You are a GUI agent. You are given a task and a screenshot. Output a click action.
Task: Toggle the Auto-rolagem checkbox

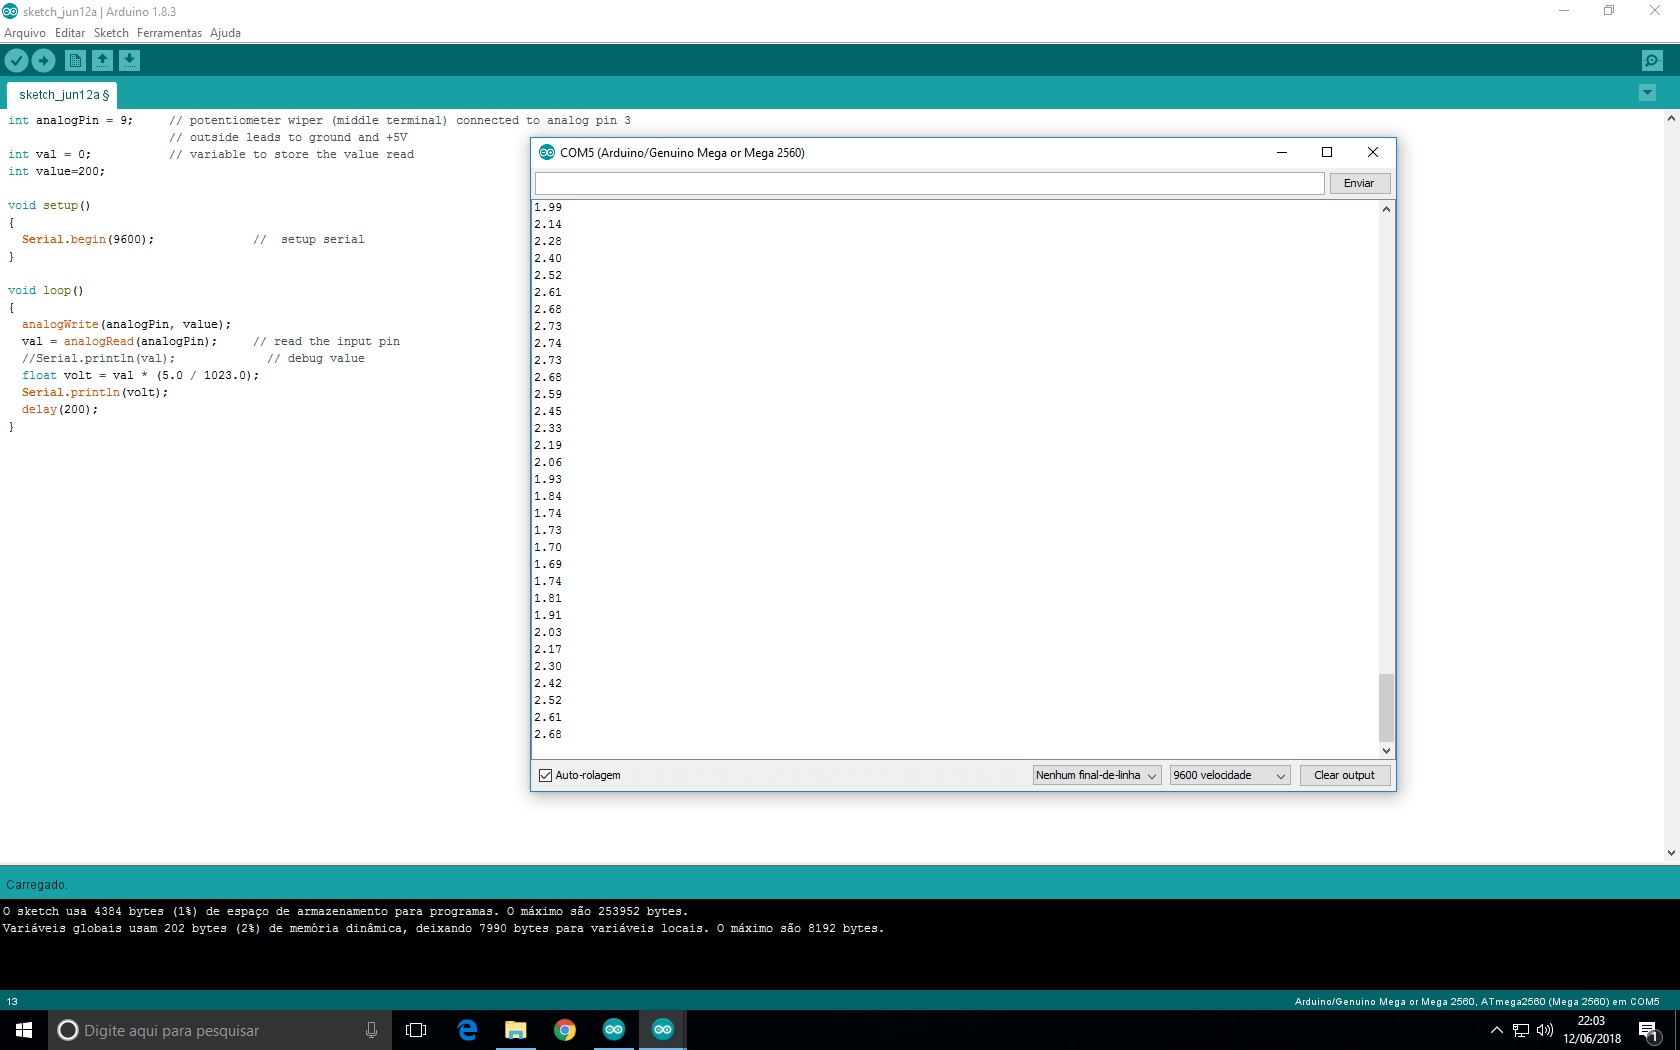click(546, 775)
